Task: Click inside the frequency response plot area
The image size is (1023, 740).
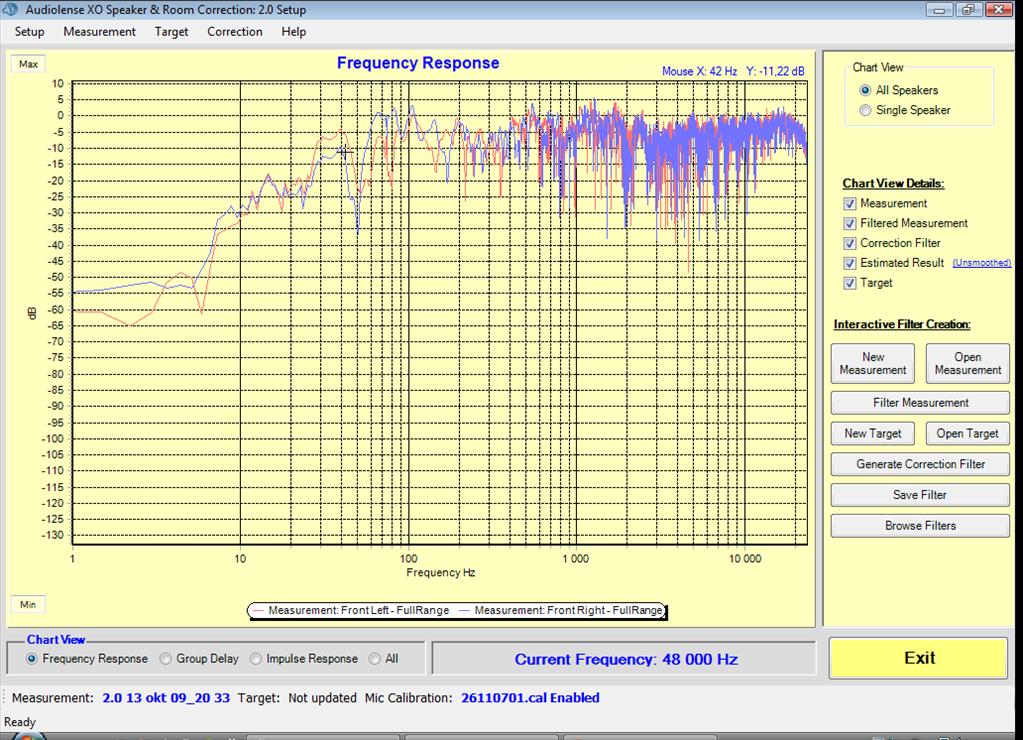Action: tap(439, 313)
